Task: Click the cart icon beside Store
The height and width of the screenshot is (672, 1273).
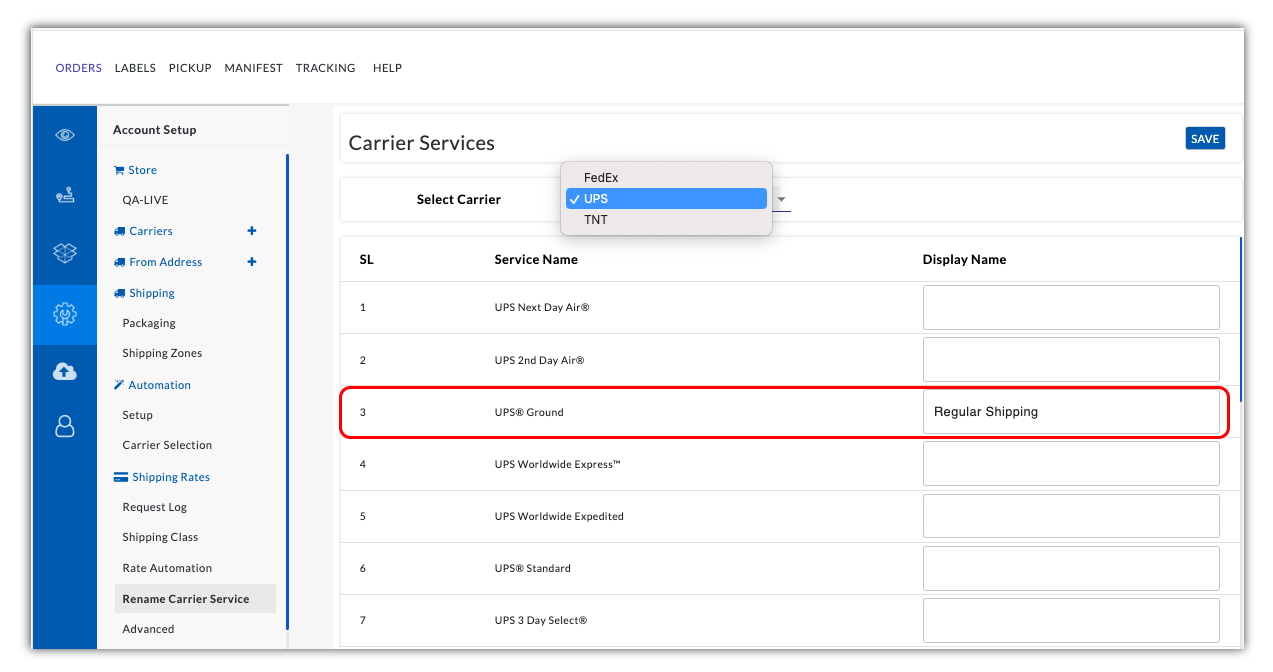Action: 119,170
